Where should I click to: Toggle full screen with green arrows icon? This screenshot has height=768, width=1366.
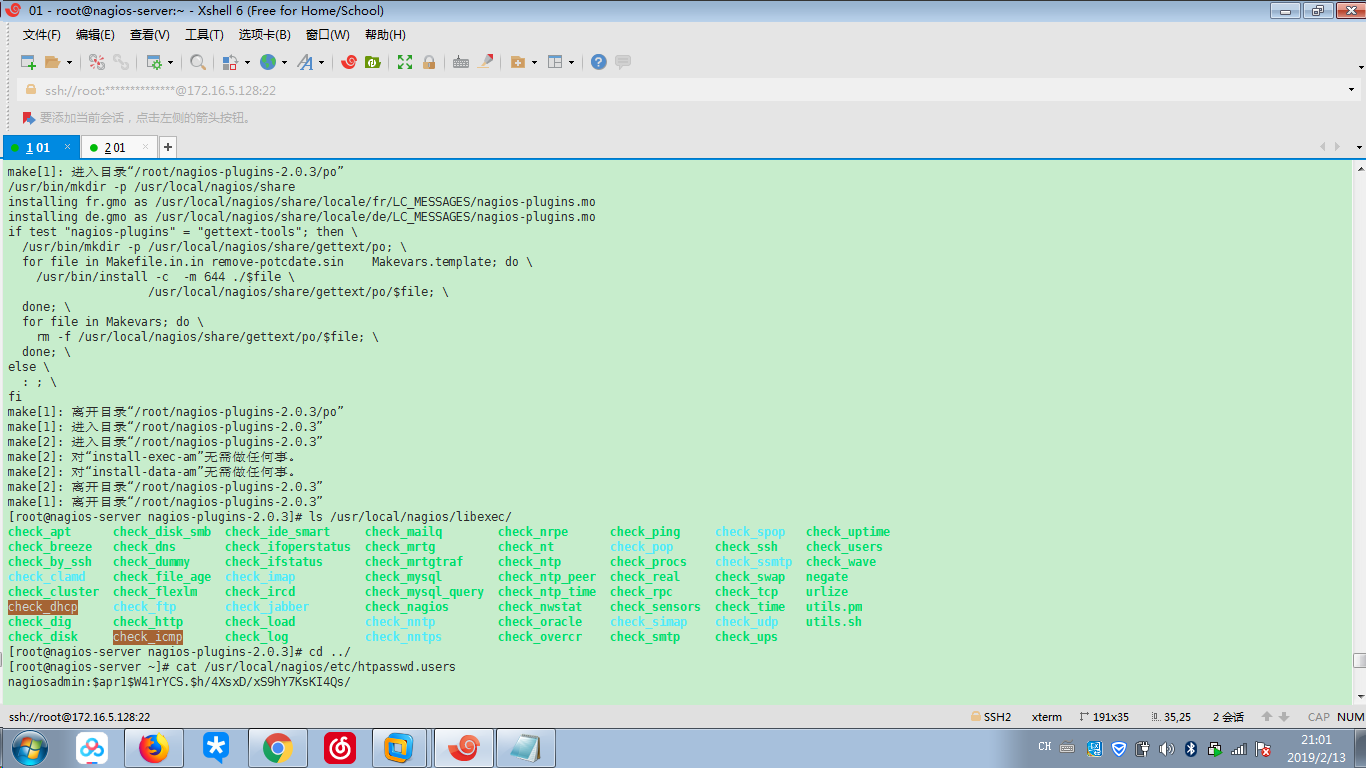coord(405,62)
